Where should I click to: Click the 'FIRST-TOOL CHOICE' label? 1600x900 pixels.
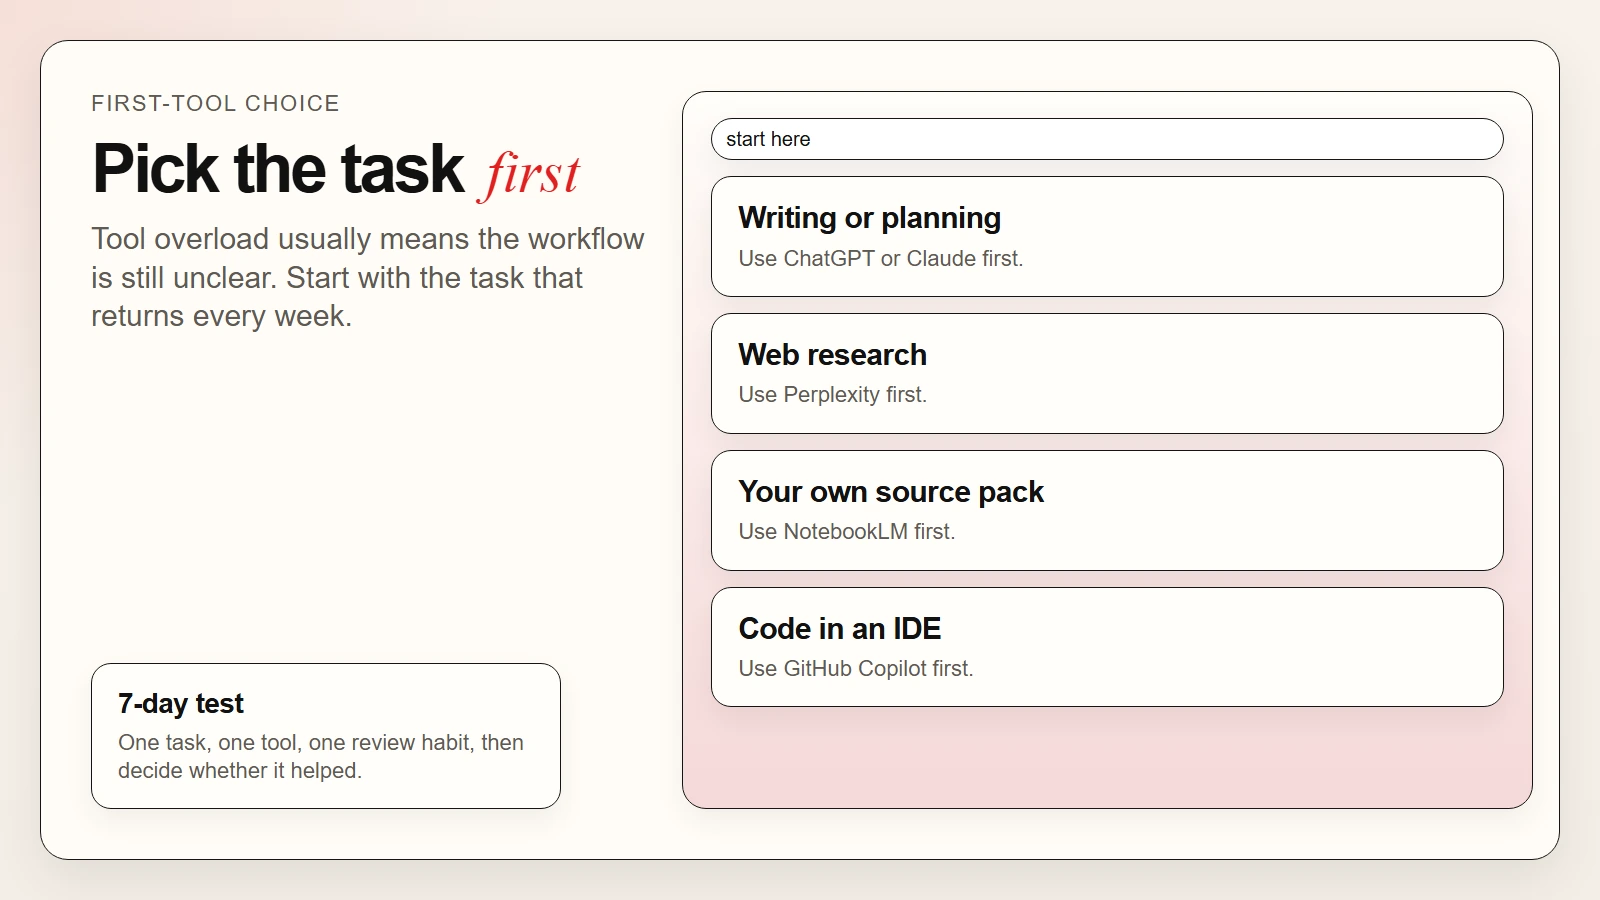(215, 103)
